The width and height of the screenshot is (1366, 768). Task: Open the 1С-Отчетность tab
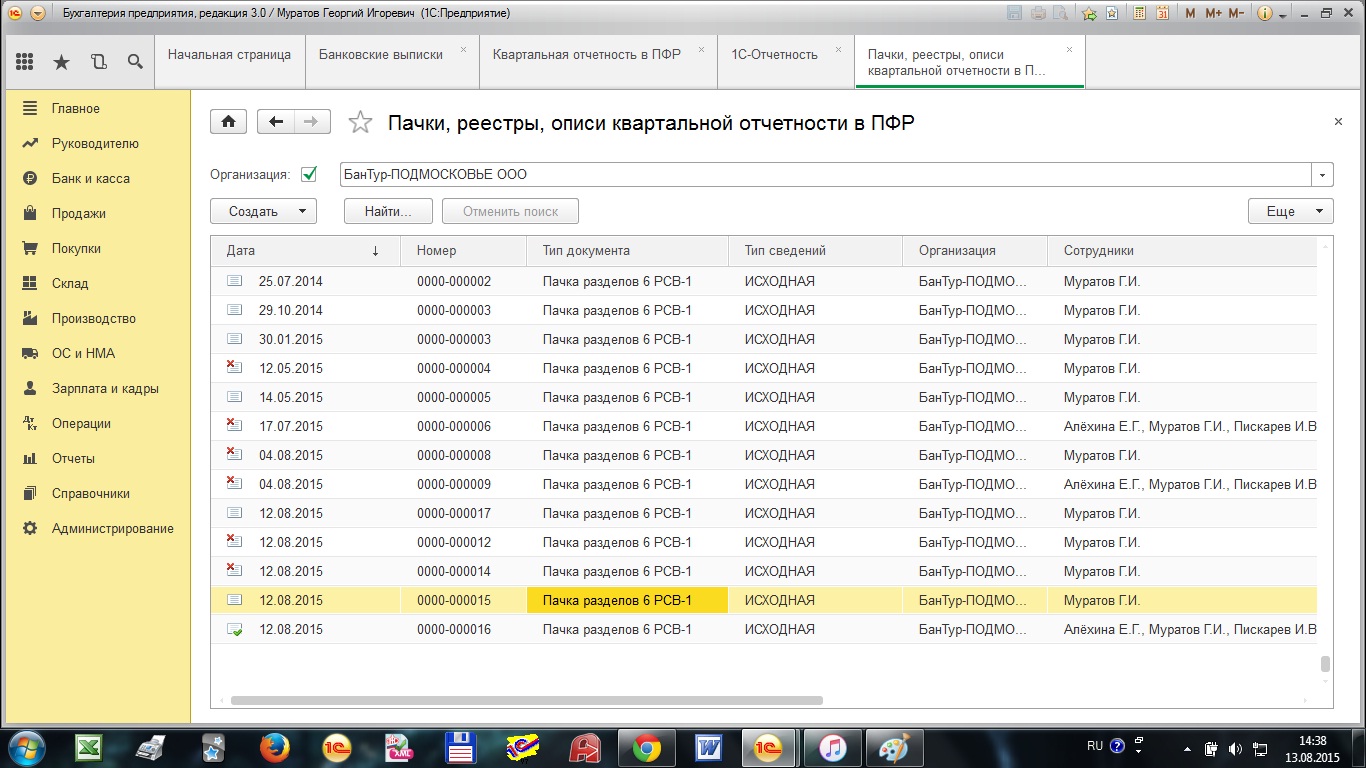[773, 55]
